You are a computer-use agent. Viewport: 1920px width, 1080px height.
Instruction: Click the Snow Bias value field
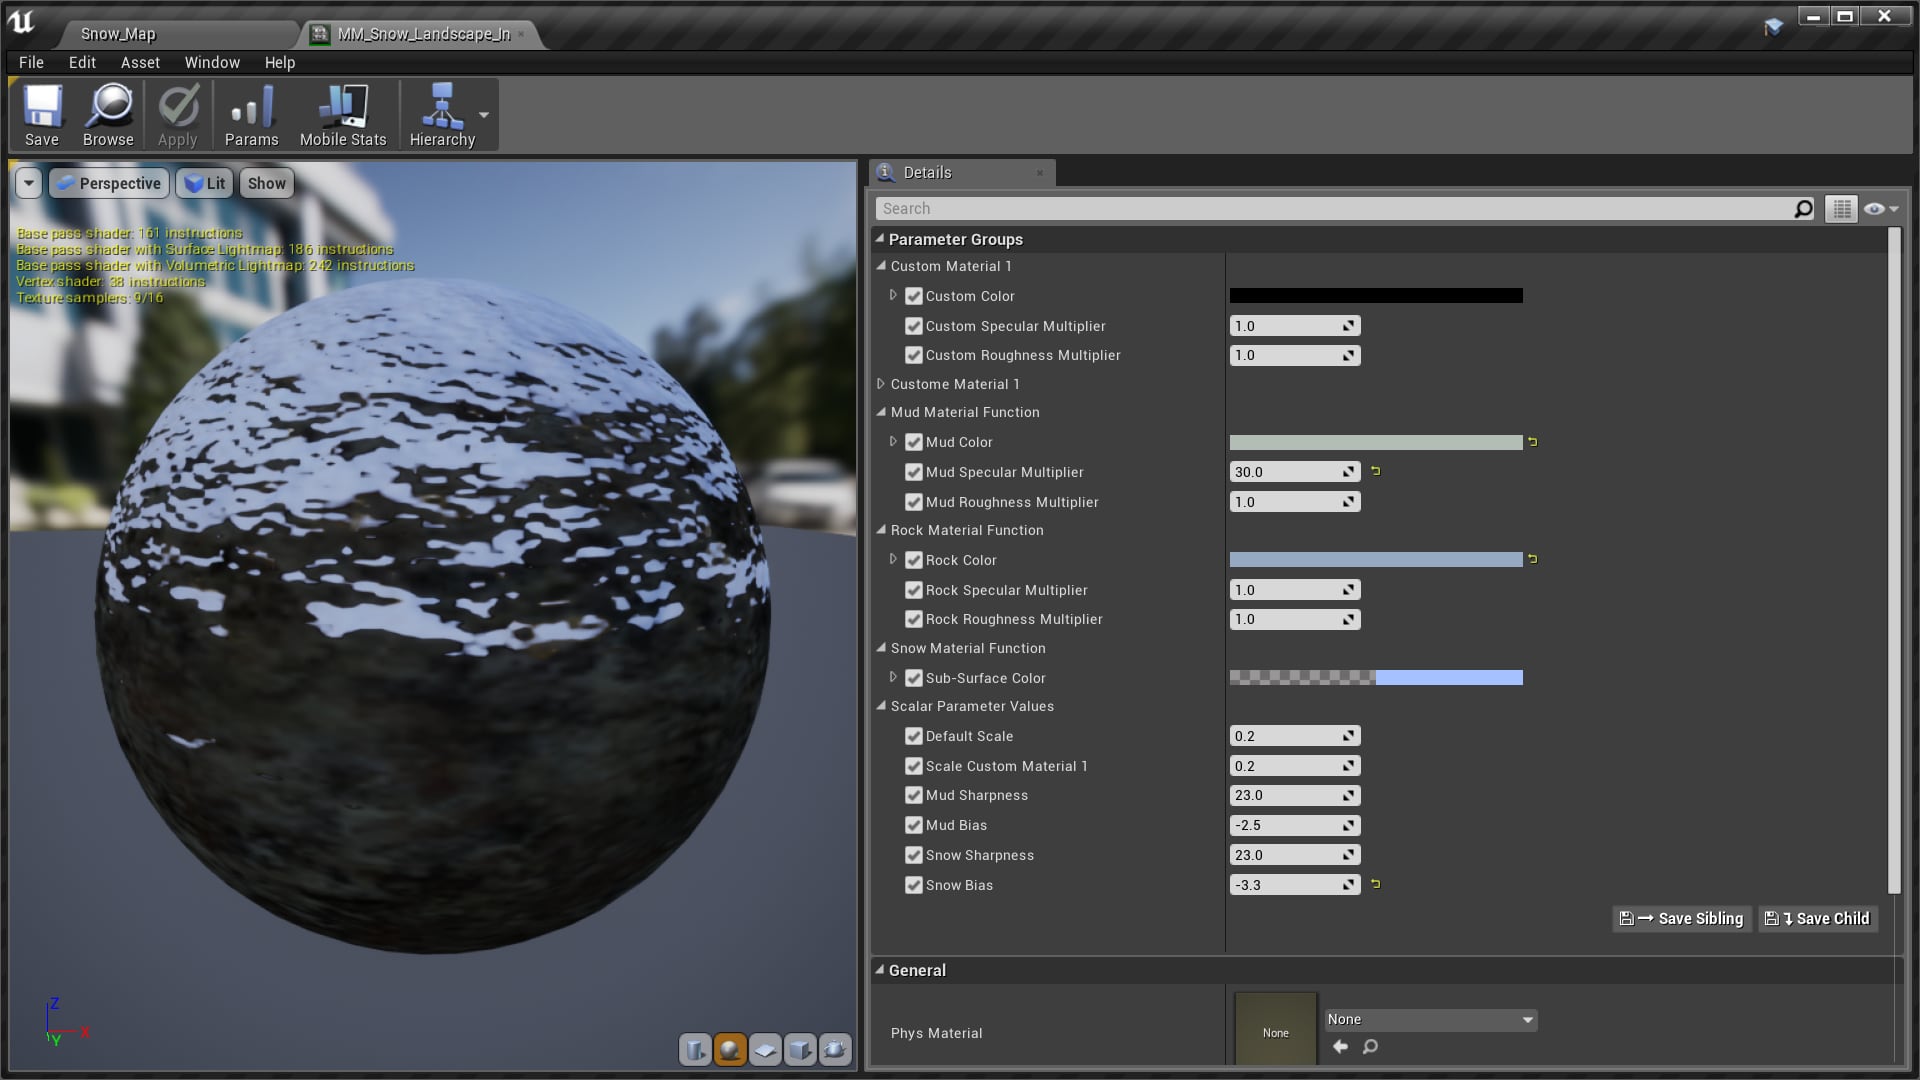[x=1295, y=885]
